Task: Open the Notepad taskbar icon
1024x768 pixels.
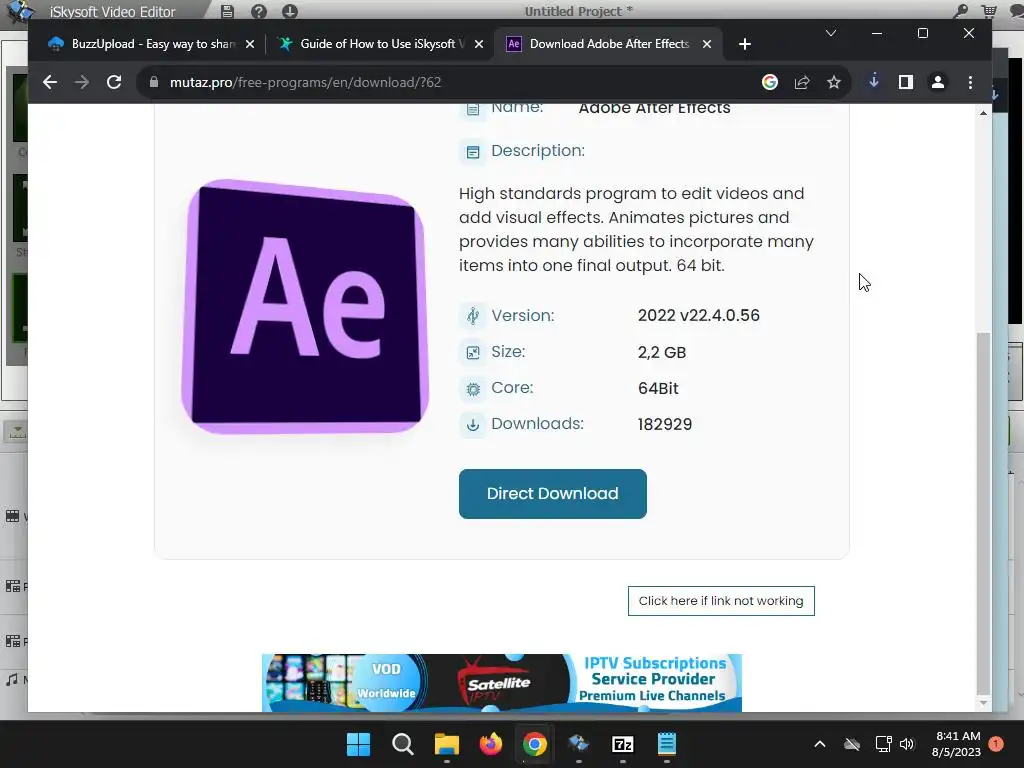Action: point(667,744)
